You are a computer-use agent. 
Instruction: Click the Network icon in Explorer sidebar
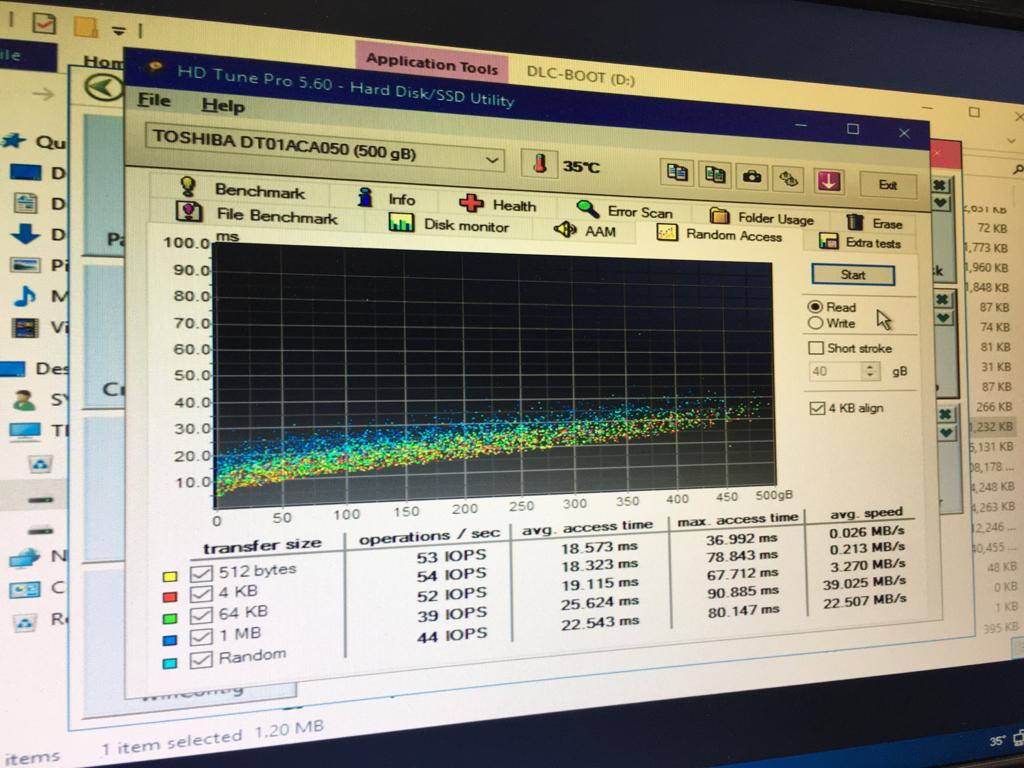[x=24, y=558]
